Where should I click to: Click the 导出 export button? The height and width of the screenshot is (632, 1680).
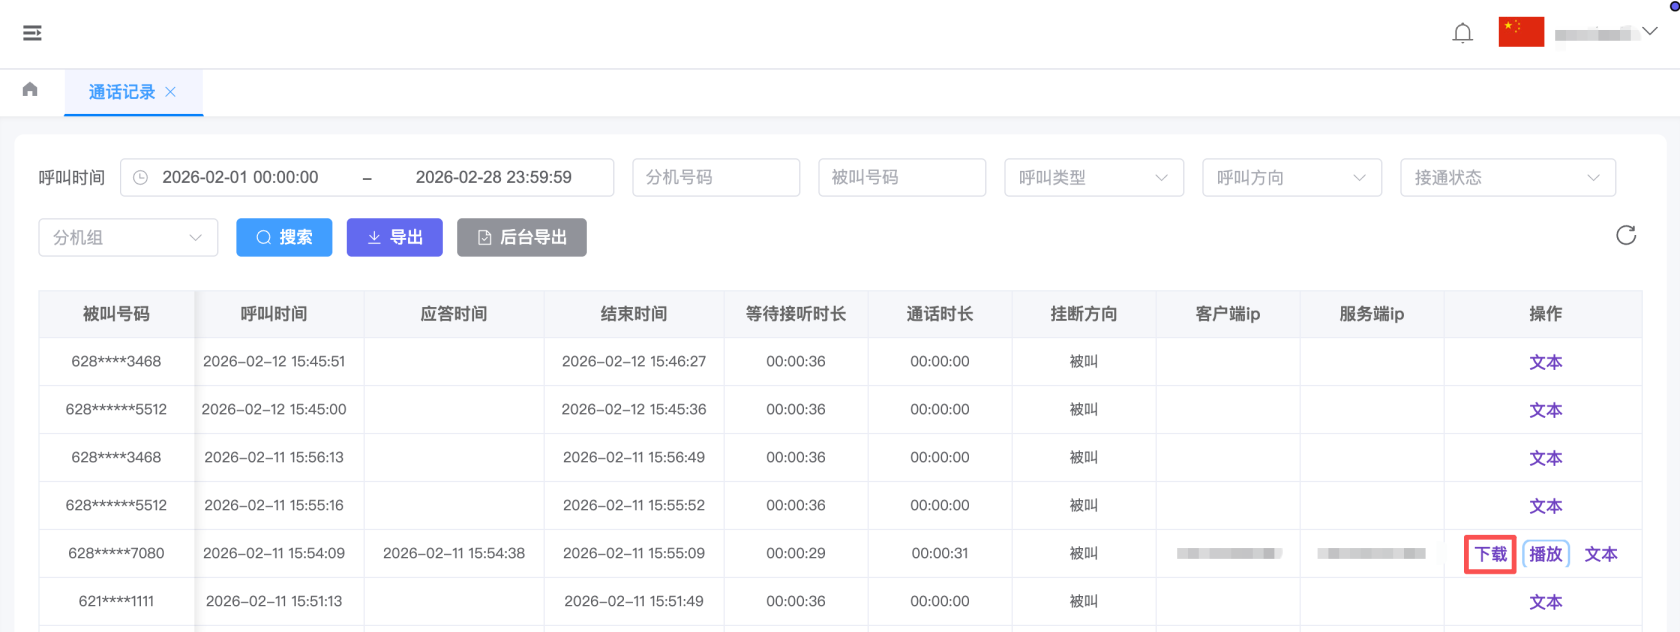[x=394, y=238]
